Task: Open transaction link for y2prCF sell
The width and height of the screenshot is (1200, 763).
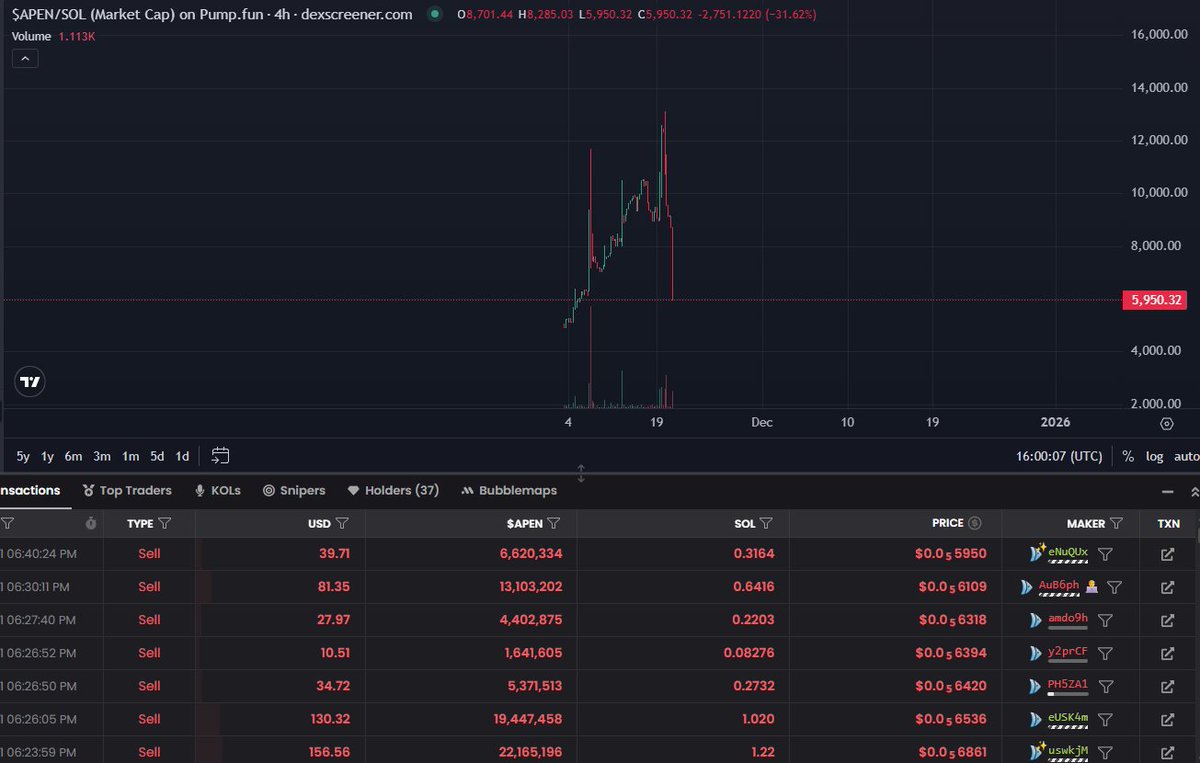Action: point(1167,653)
